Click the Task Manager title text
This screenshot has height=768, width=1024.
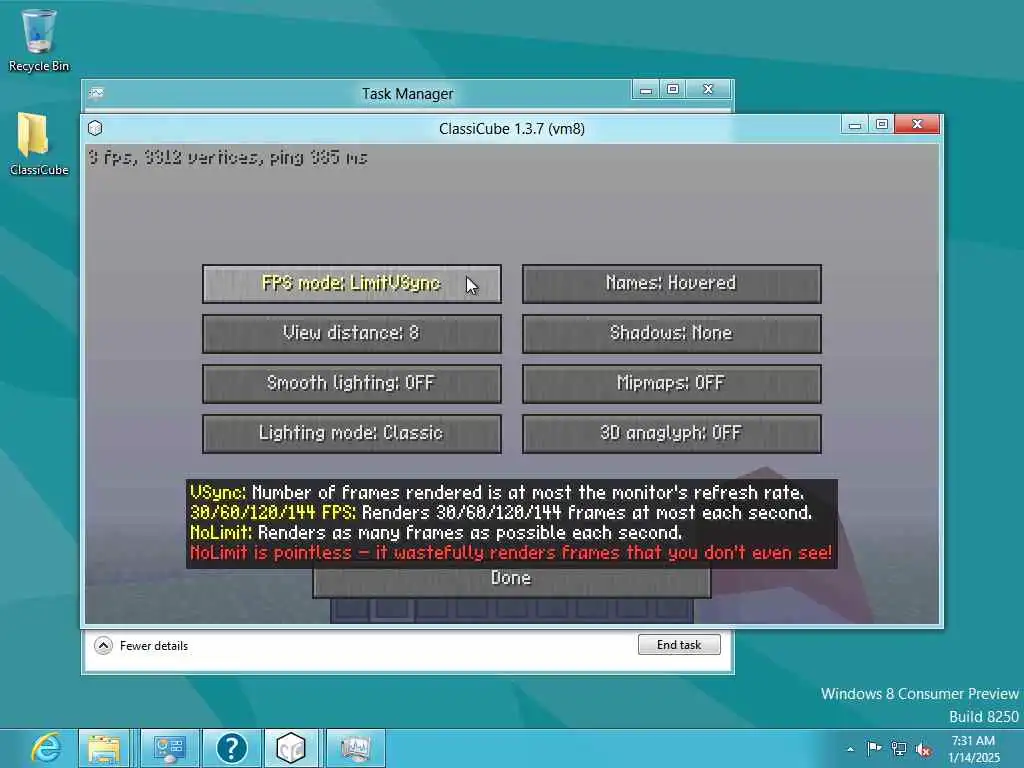(408, 94)
